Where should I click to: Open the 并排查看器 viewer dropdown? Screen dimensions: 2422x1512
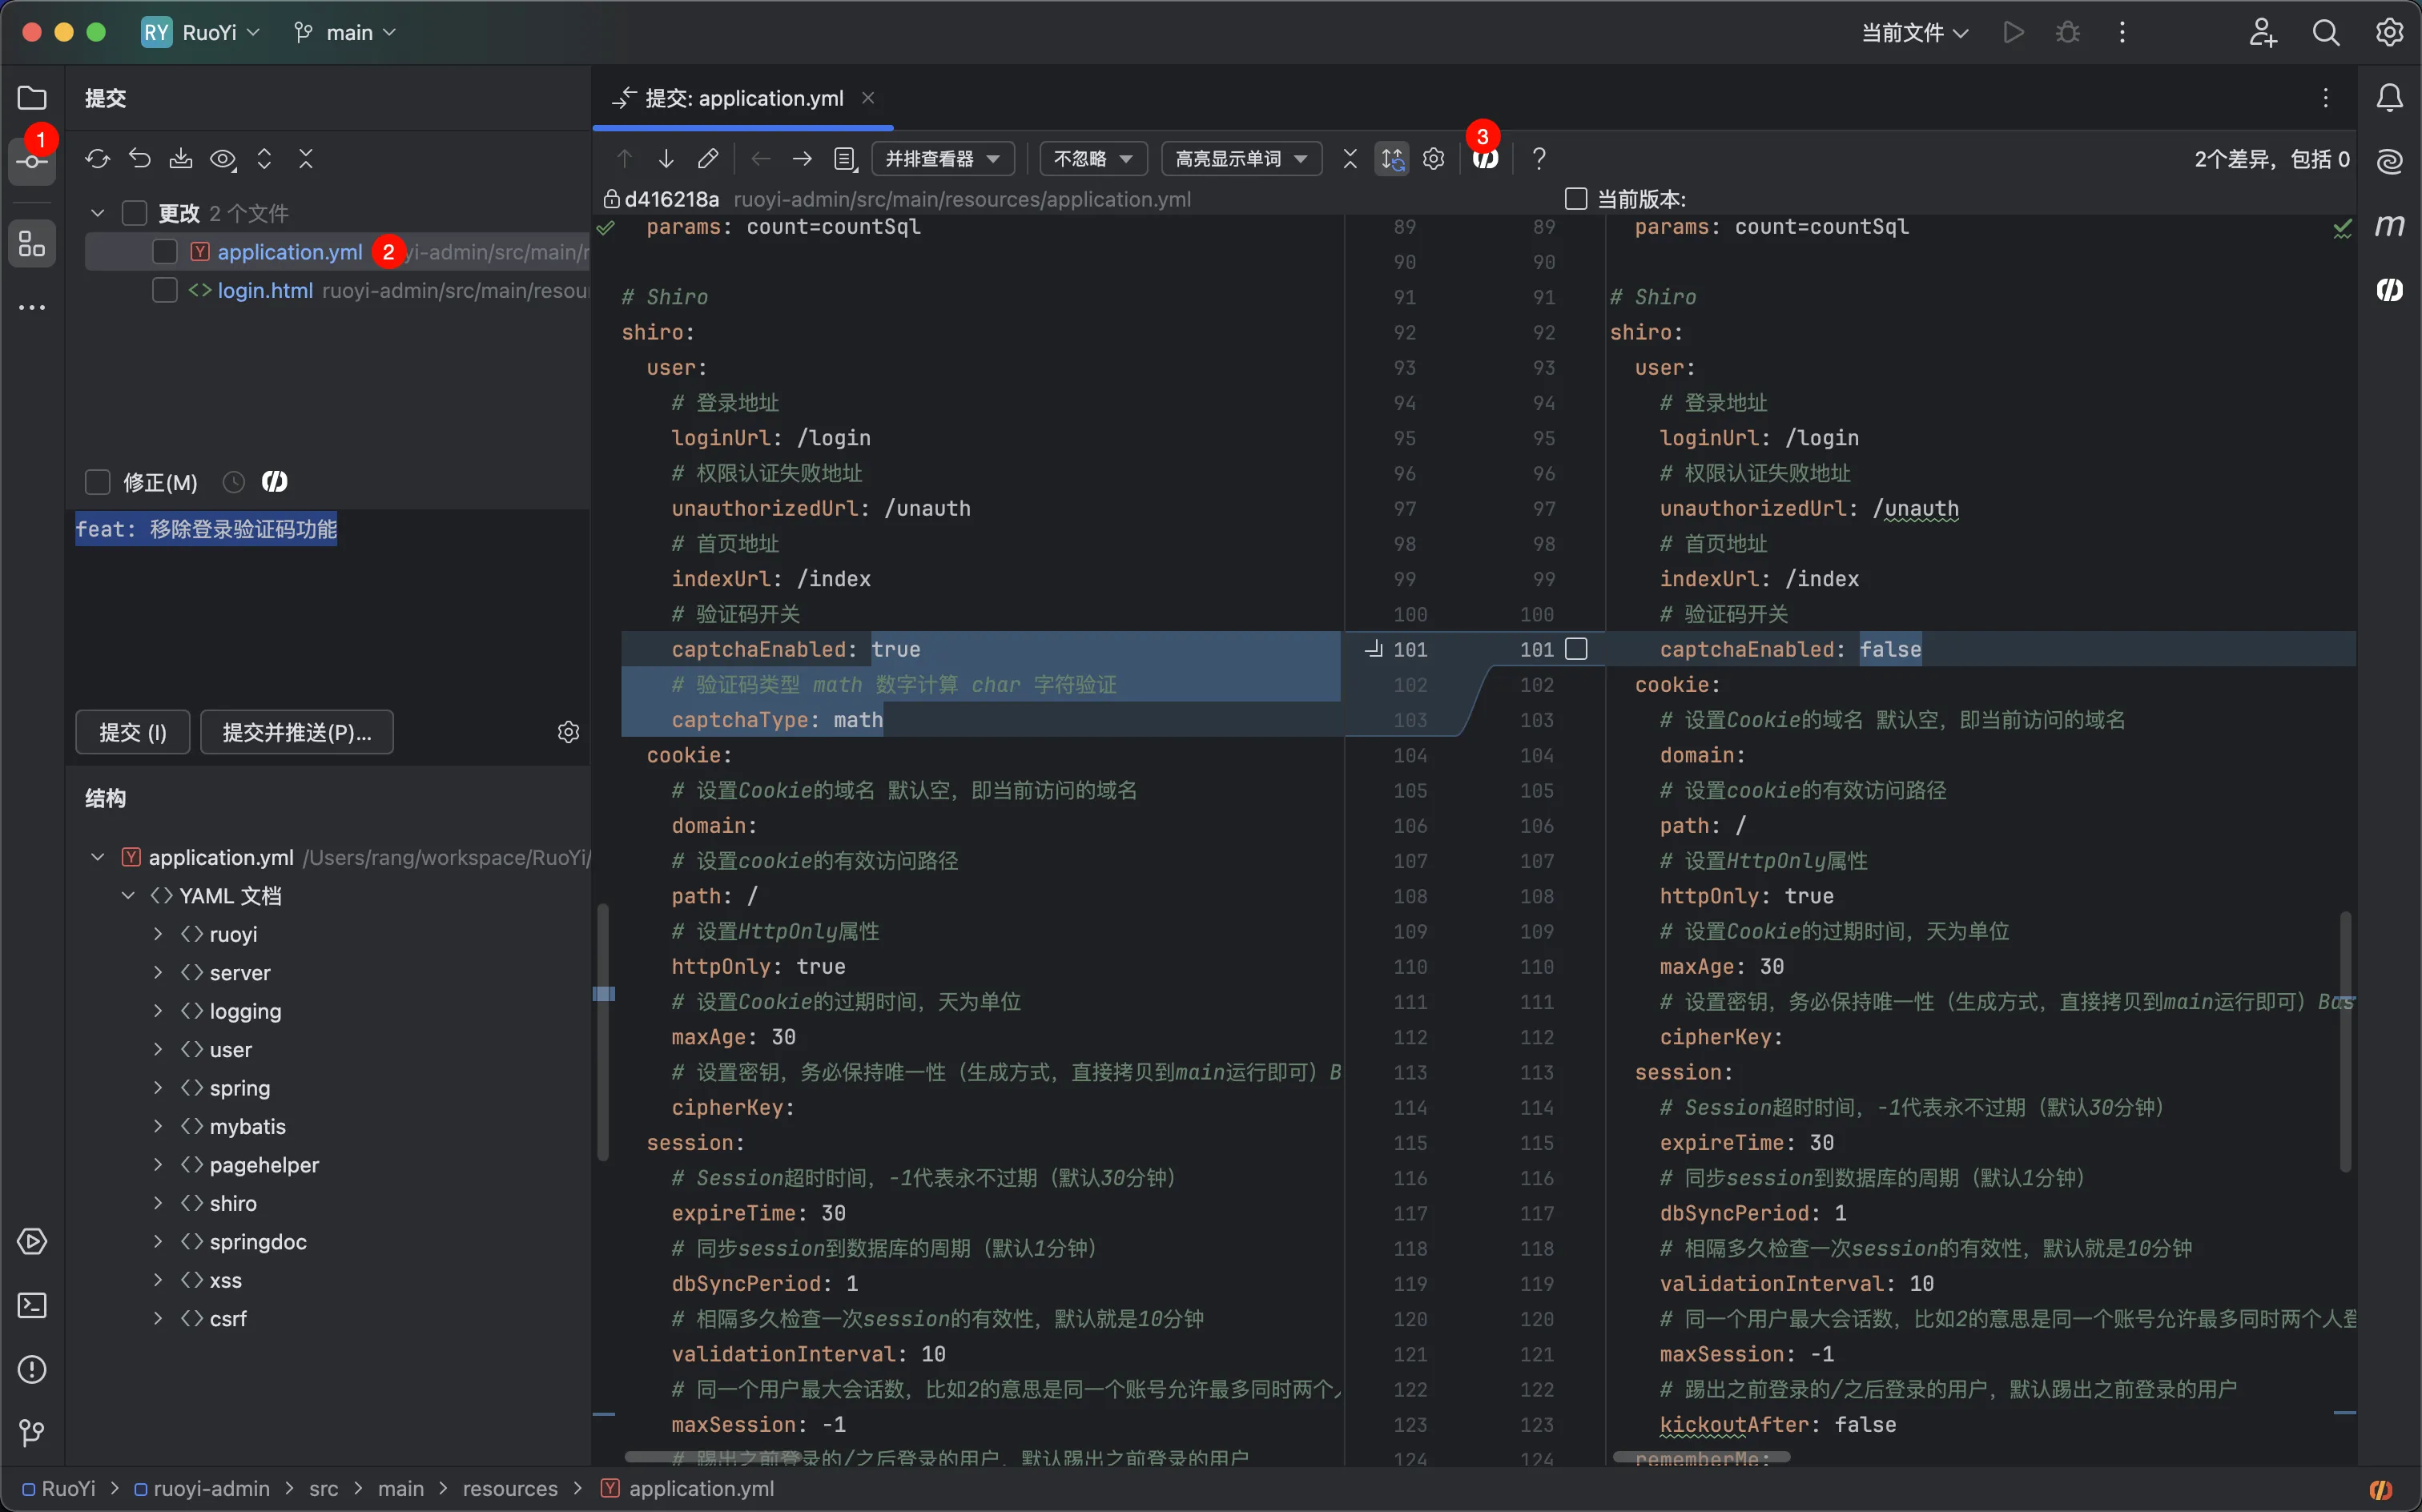[x=942, y=159]
